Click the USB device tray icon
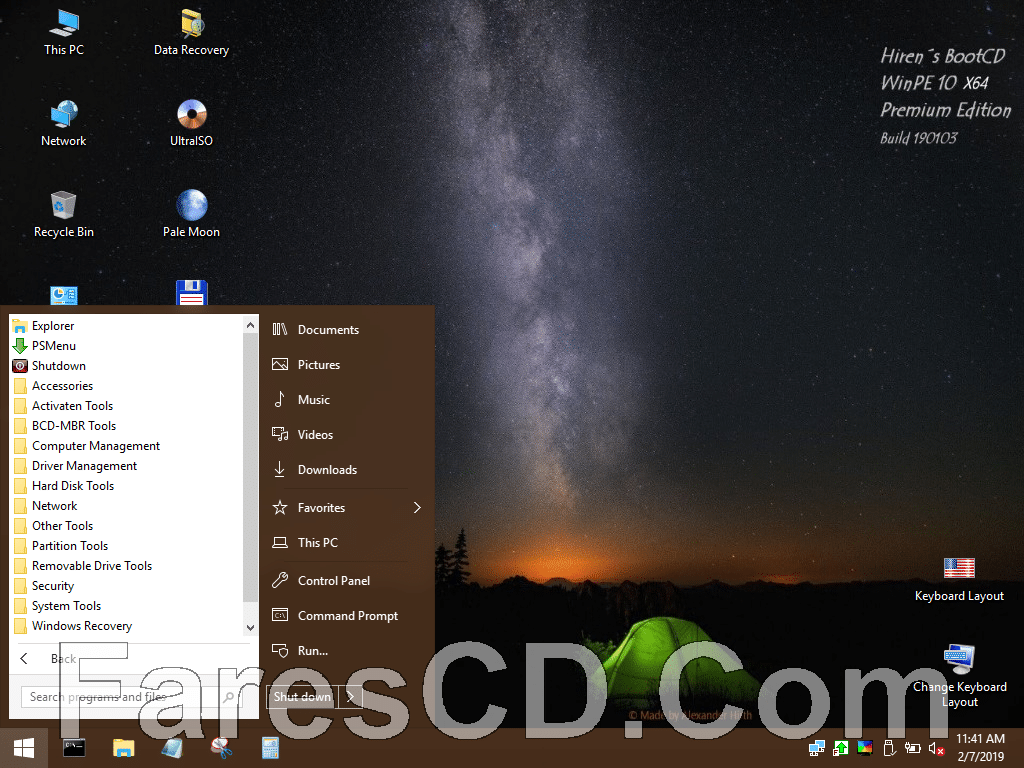The image size is (1024, 768). click(x=889, y=748)
